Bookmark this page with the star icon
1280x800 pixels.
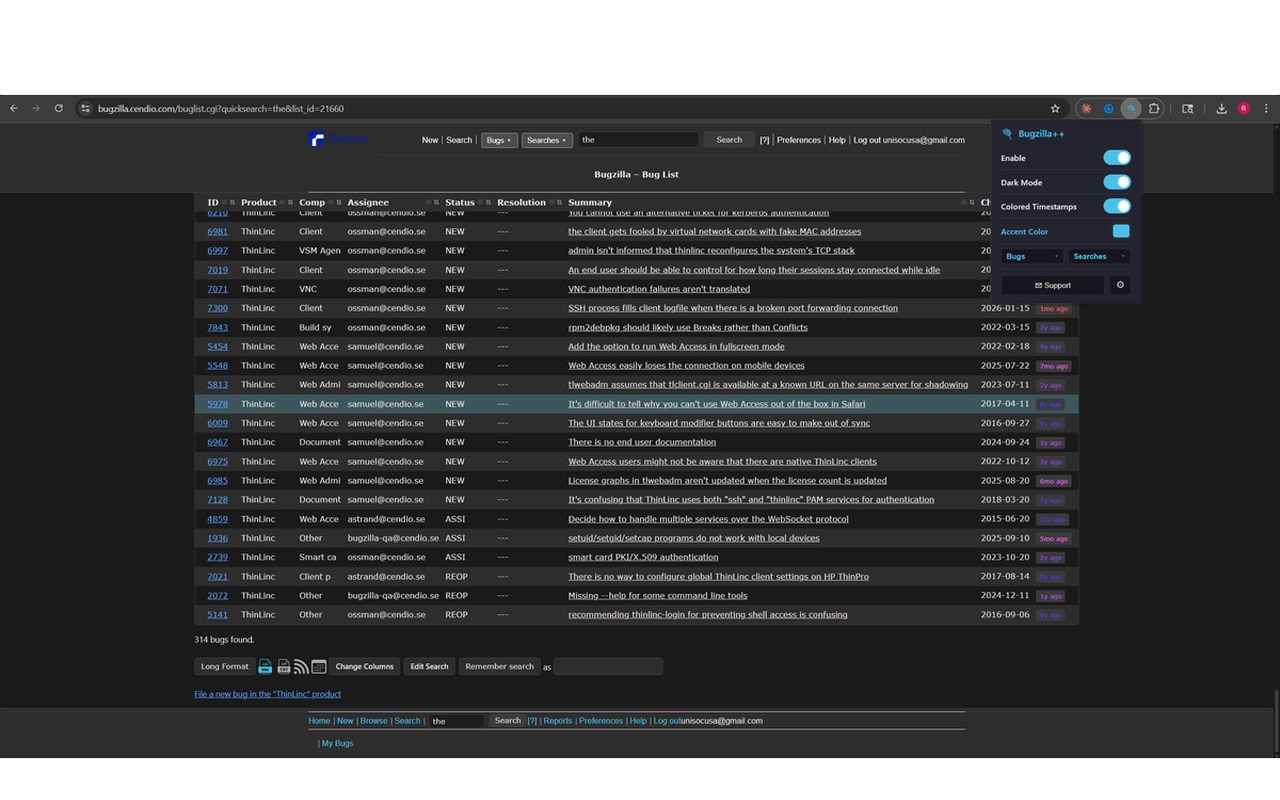1055,108
